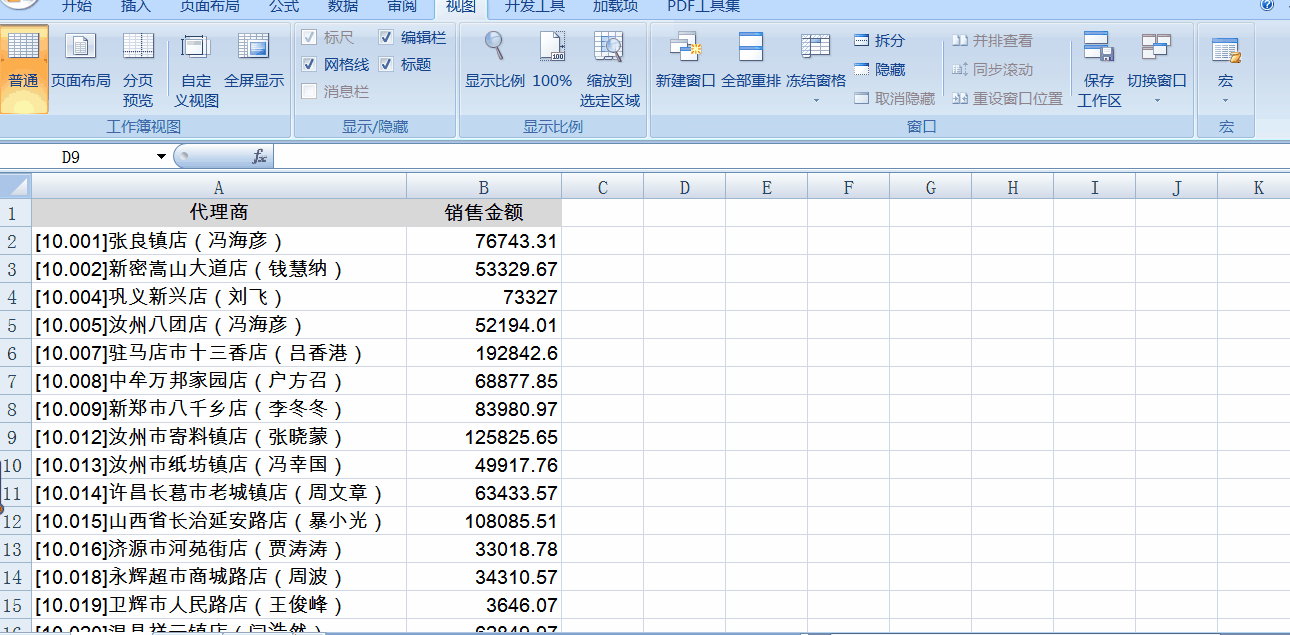This screenshot has height=635, width=1290.
Task: Click into the formula bar input
Action: point(780,157)
